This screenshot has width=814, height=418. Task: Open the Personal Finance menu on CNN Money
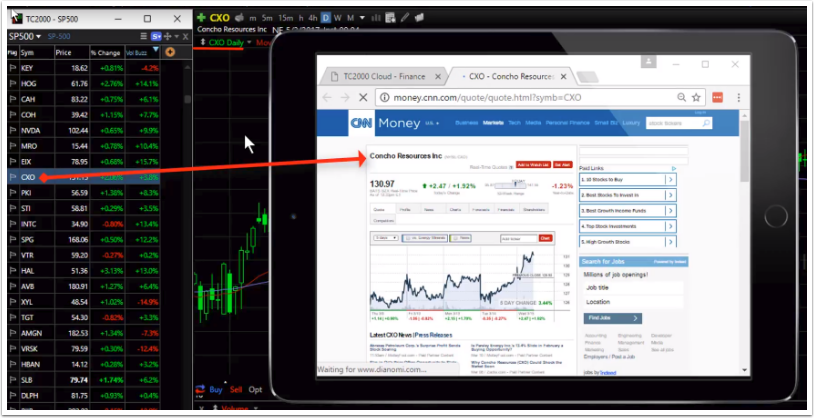(x=567, y=123)
